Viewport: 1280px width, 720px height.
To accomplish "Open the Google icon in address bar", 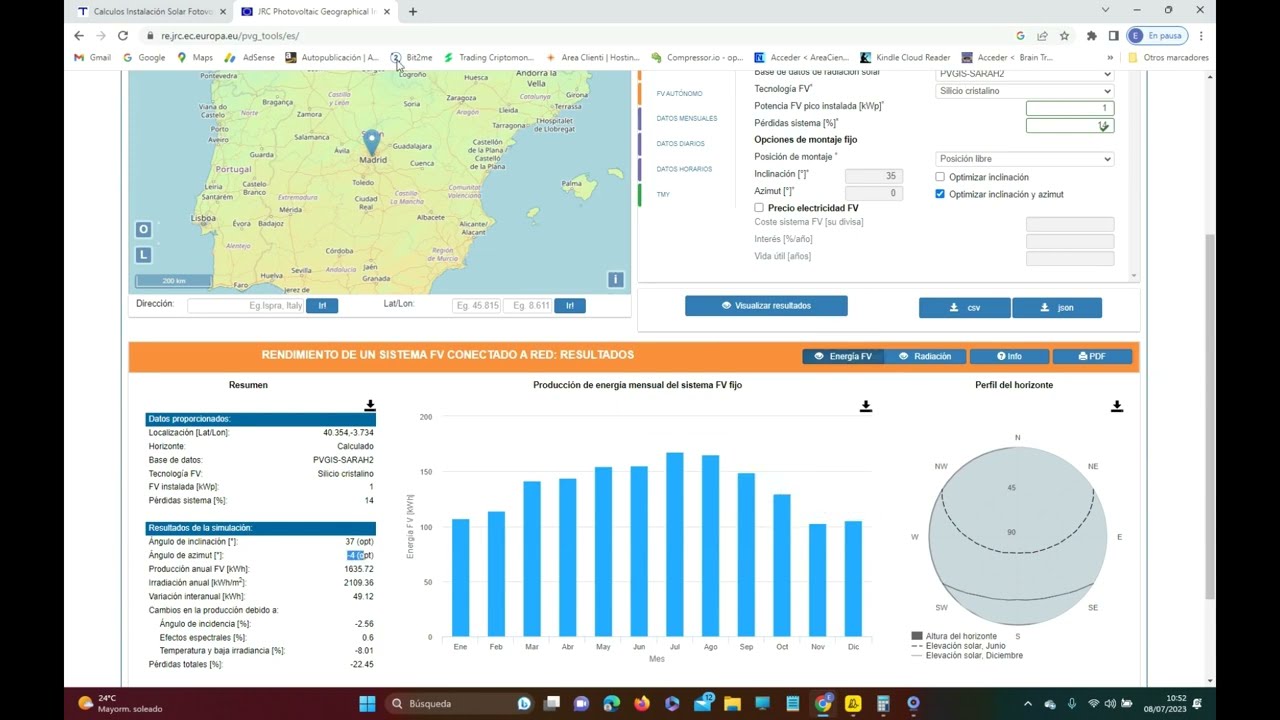I will [x=1020, y=35].
